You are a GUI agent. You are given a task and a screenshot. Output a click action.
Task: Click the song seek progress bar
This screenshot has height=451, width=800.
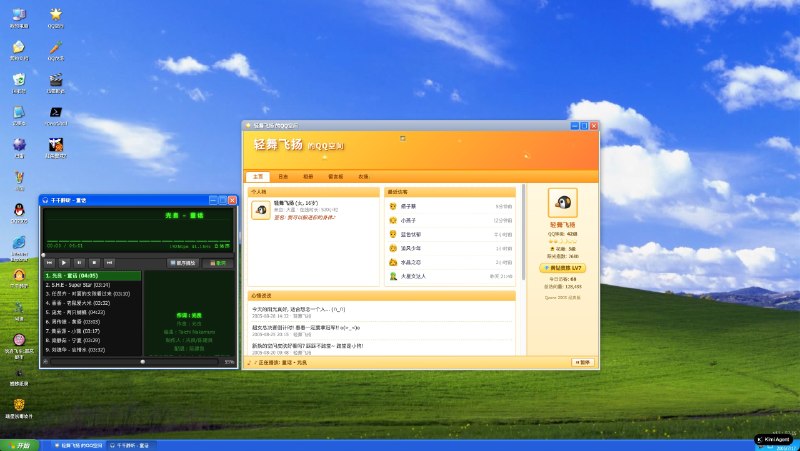pos(138,255)
